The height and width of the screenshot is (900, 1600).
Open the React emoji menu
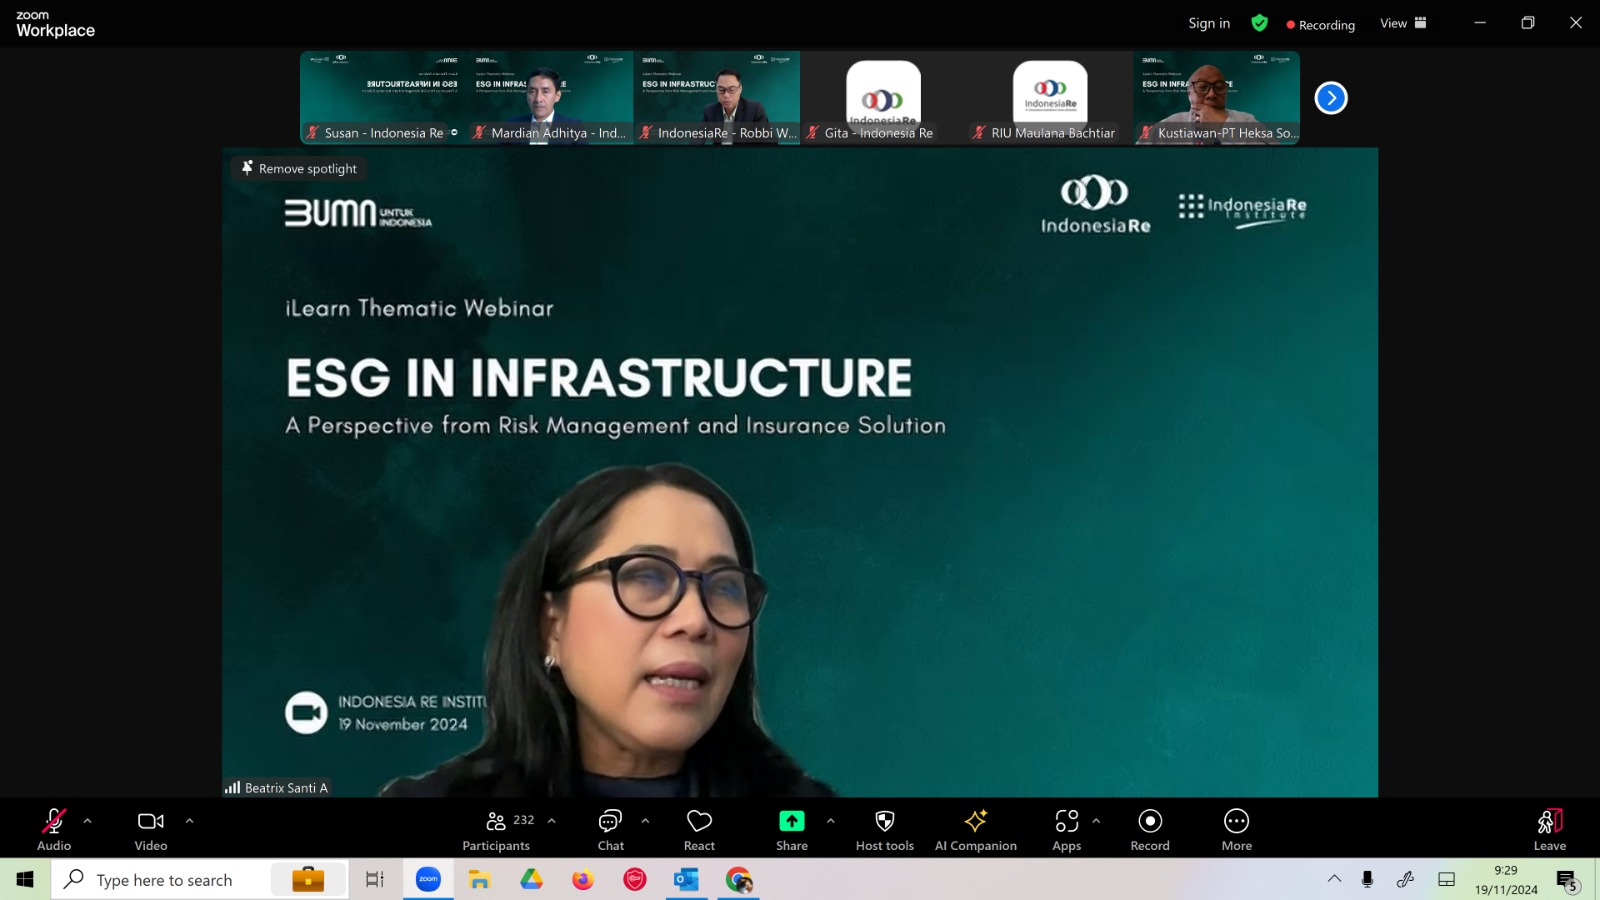pyautogui.click(x=699, y=830)
